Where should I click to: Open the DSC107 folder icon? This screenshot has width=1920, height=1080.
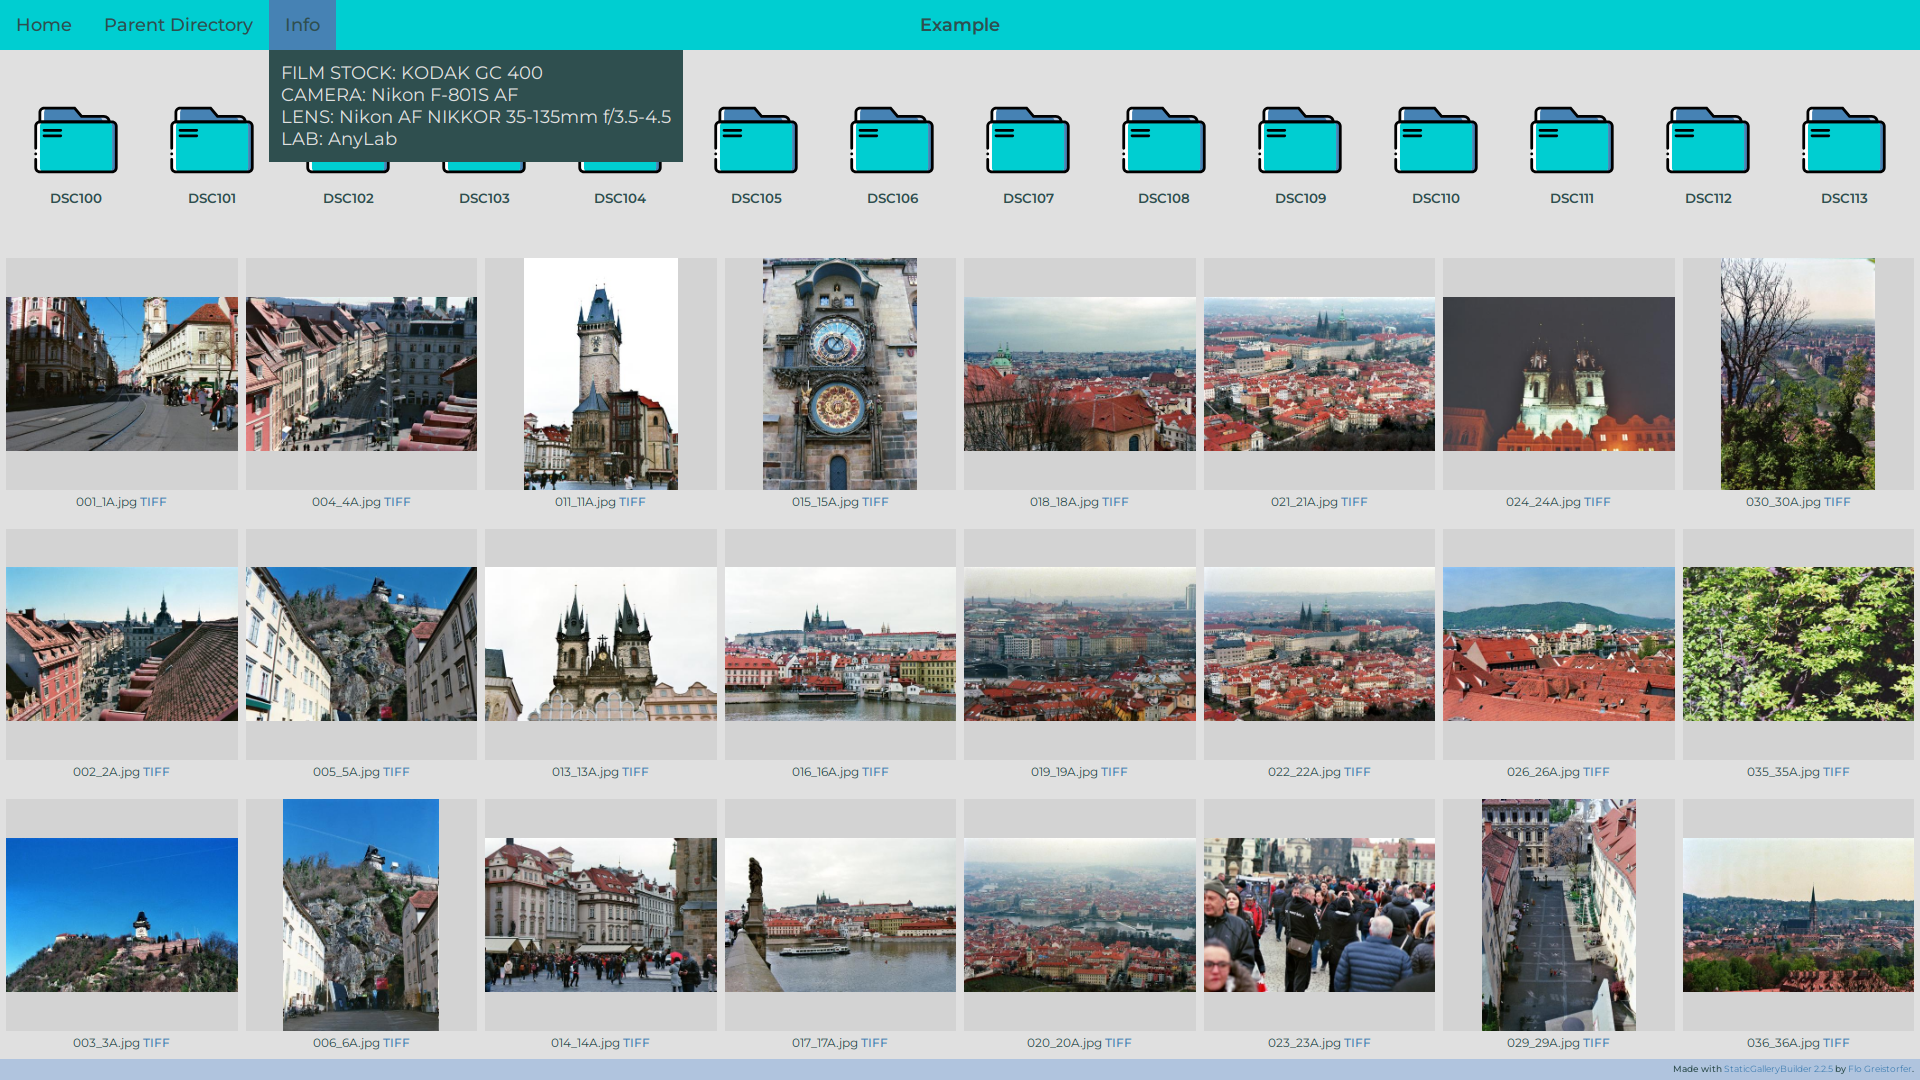(1028, 141)
